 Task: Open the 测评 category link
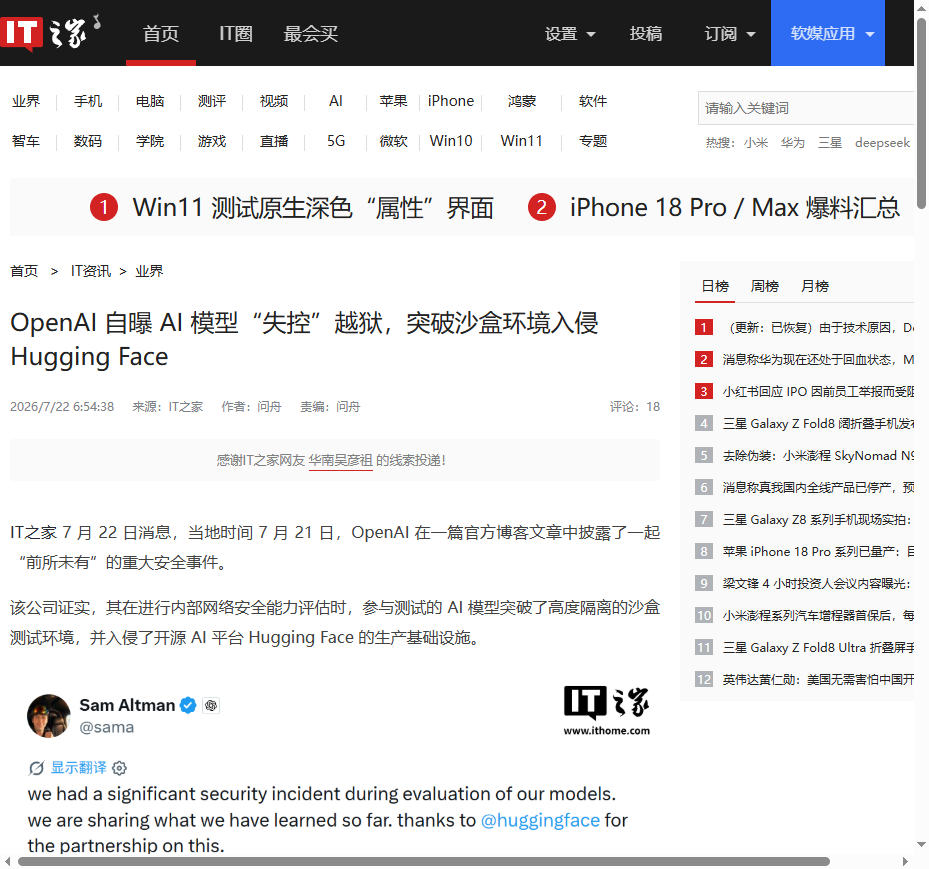(x=212, y=101)
